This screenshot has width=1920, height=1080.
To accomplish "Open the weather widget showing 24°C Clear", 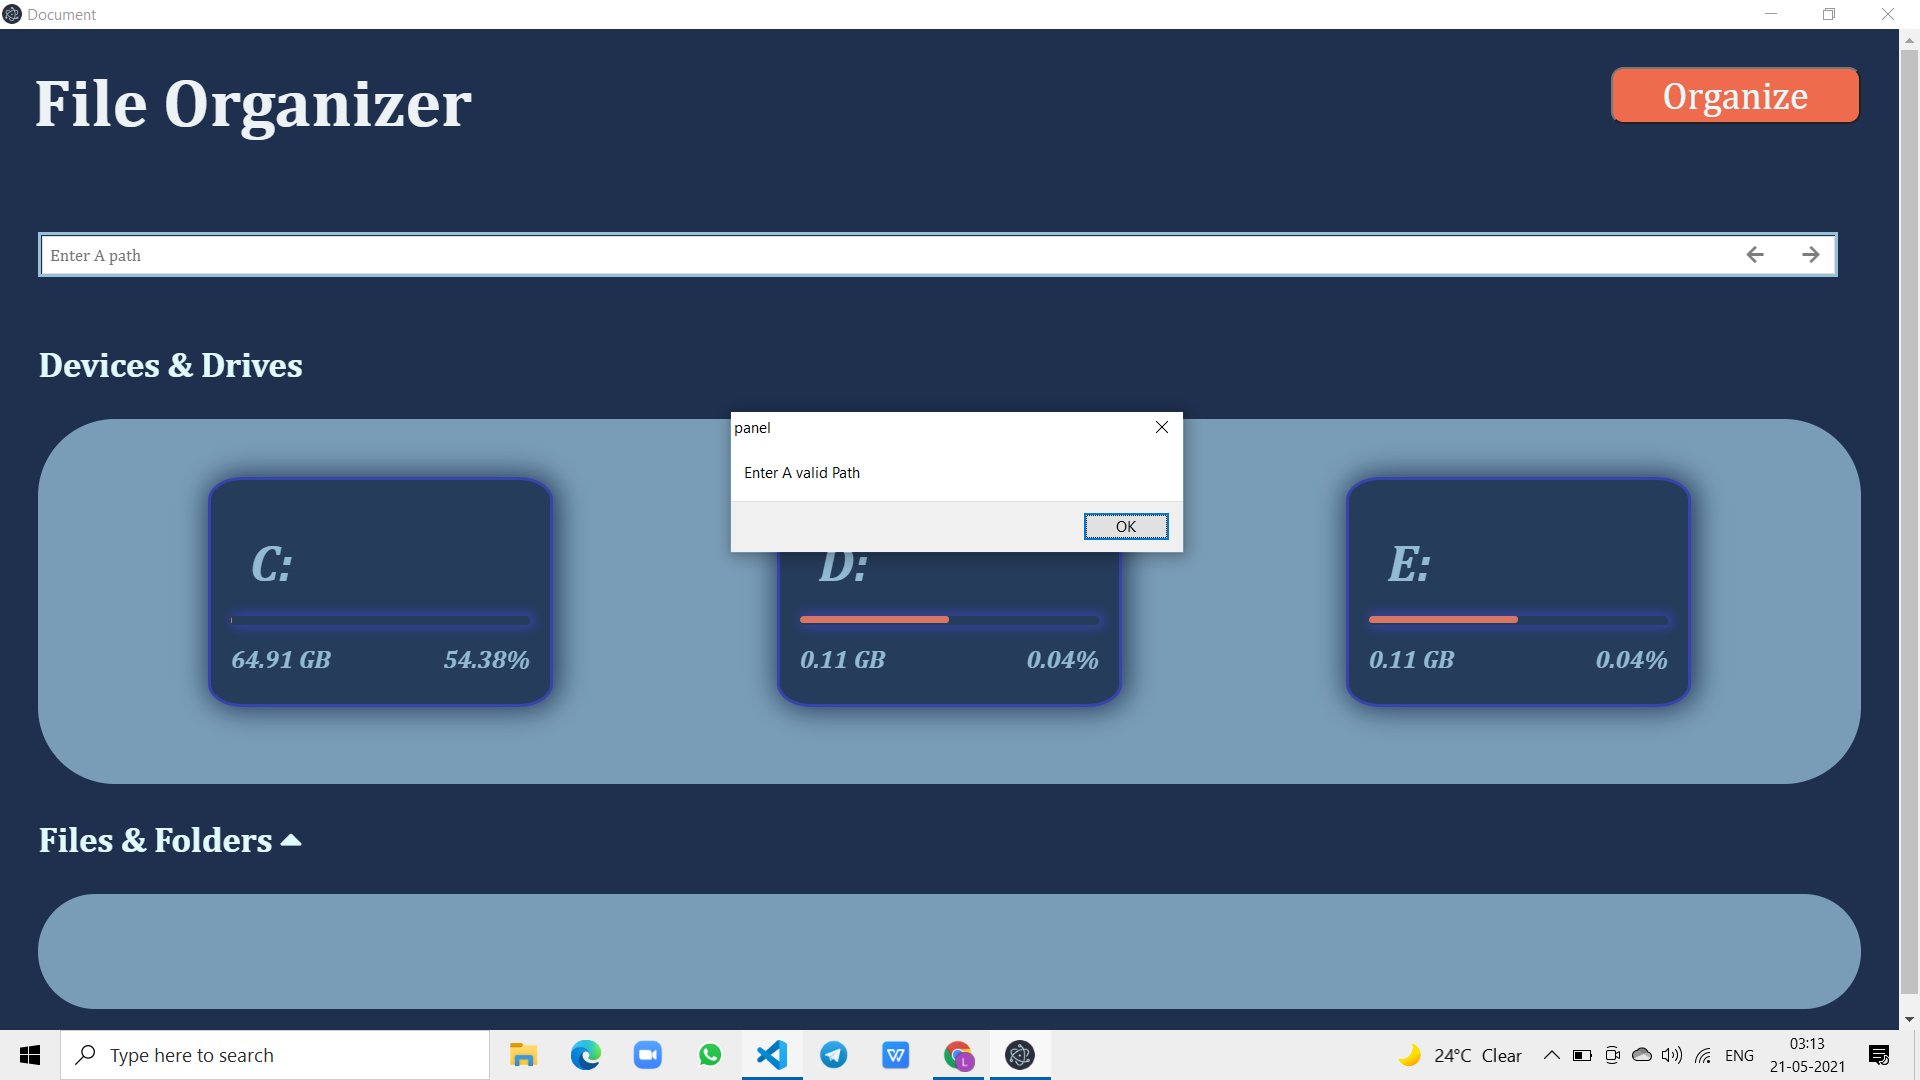I will (1460, 1055).
